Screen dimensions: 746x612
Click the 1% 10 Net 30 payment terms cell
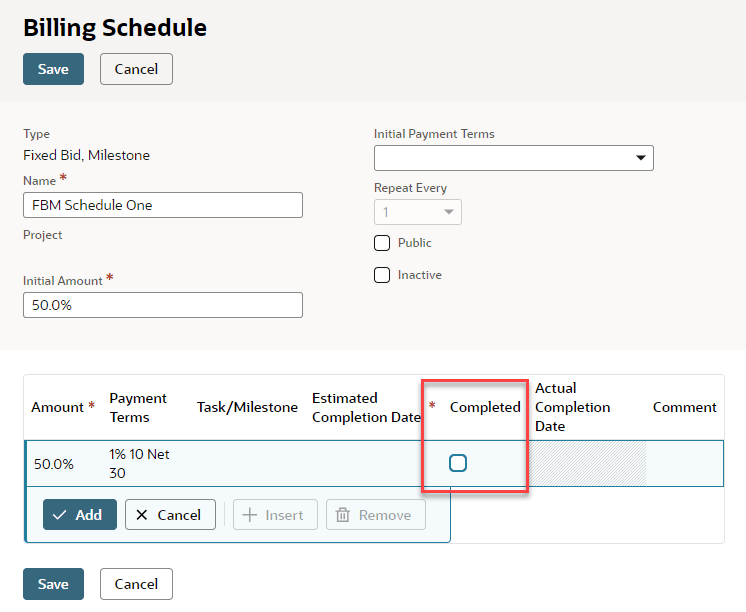click(139, 464)
